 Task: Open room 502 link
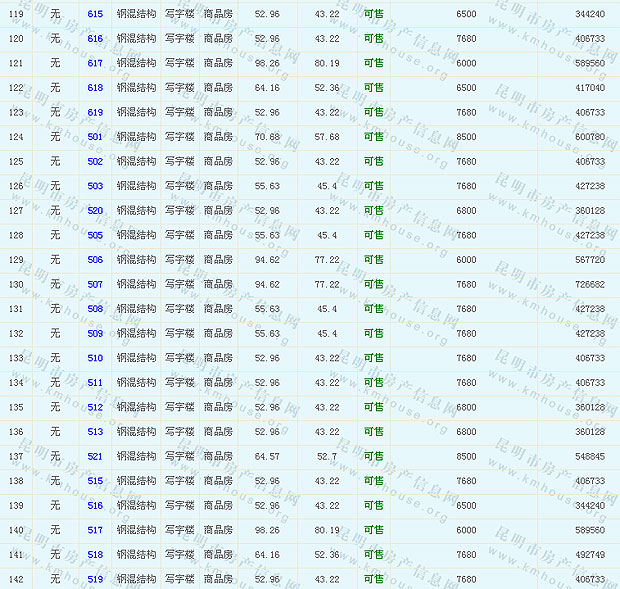tap(95, 161)
